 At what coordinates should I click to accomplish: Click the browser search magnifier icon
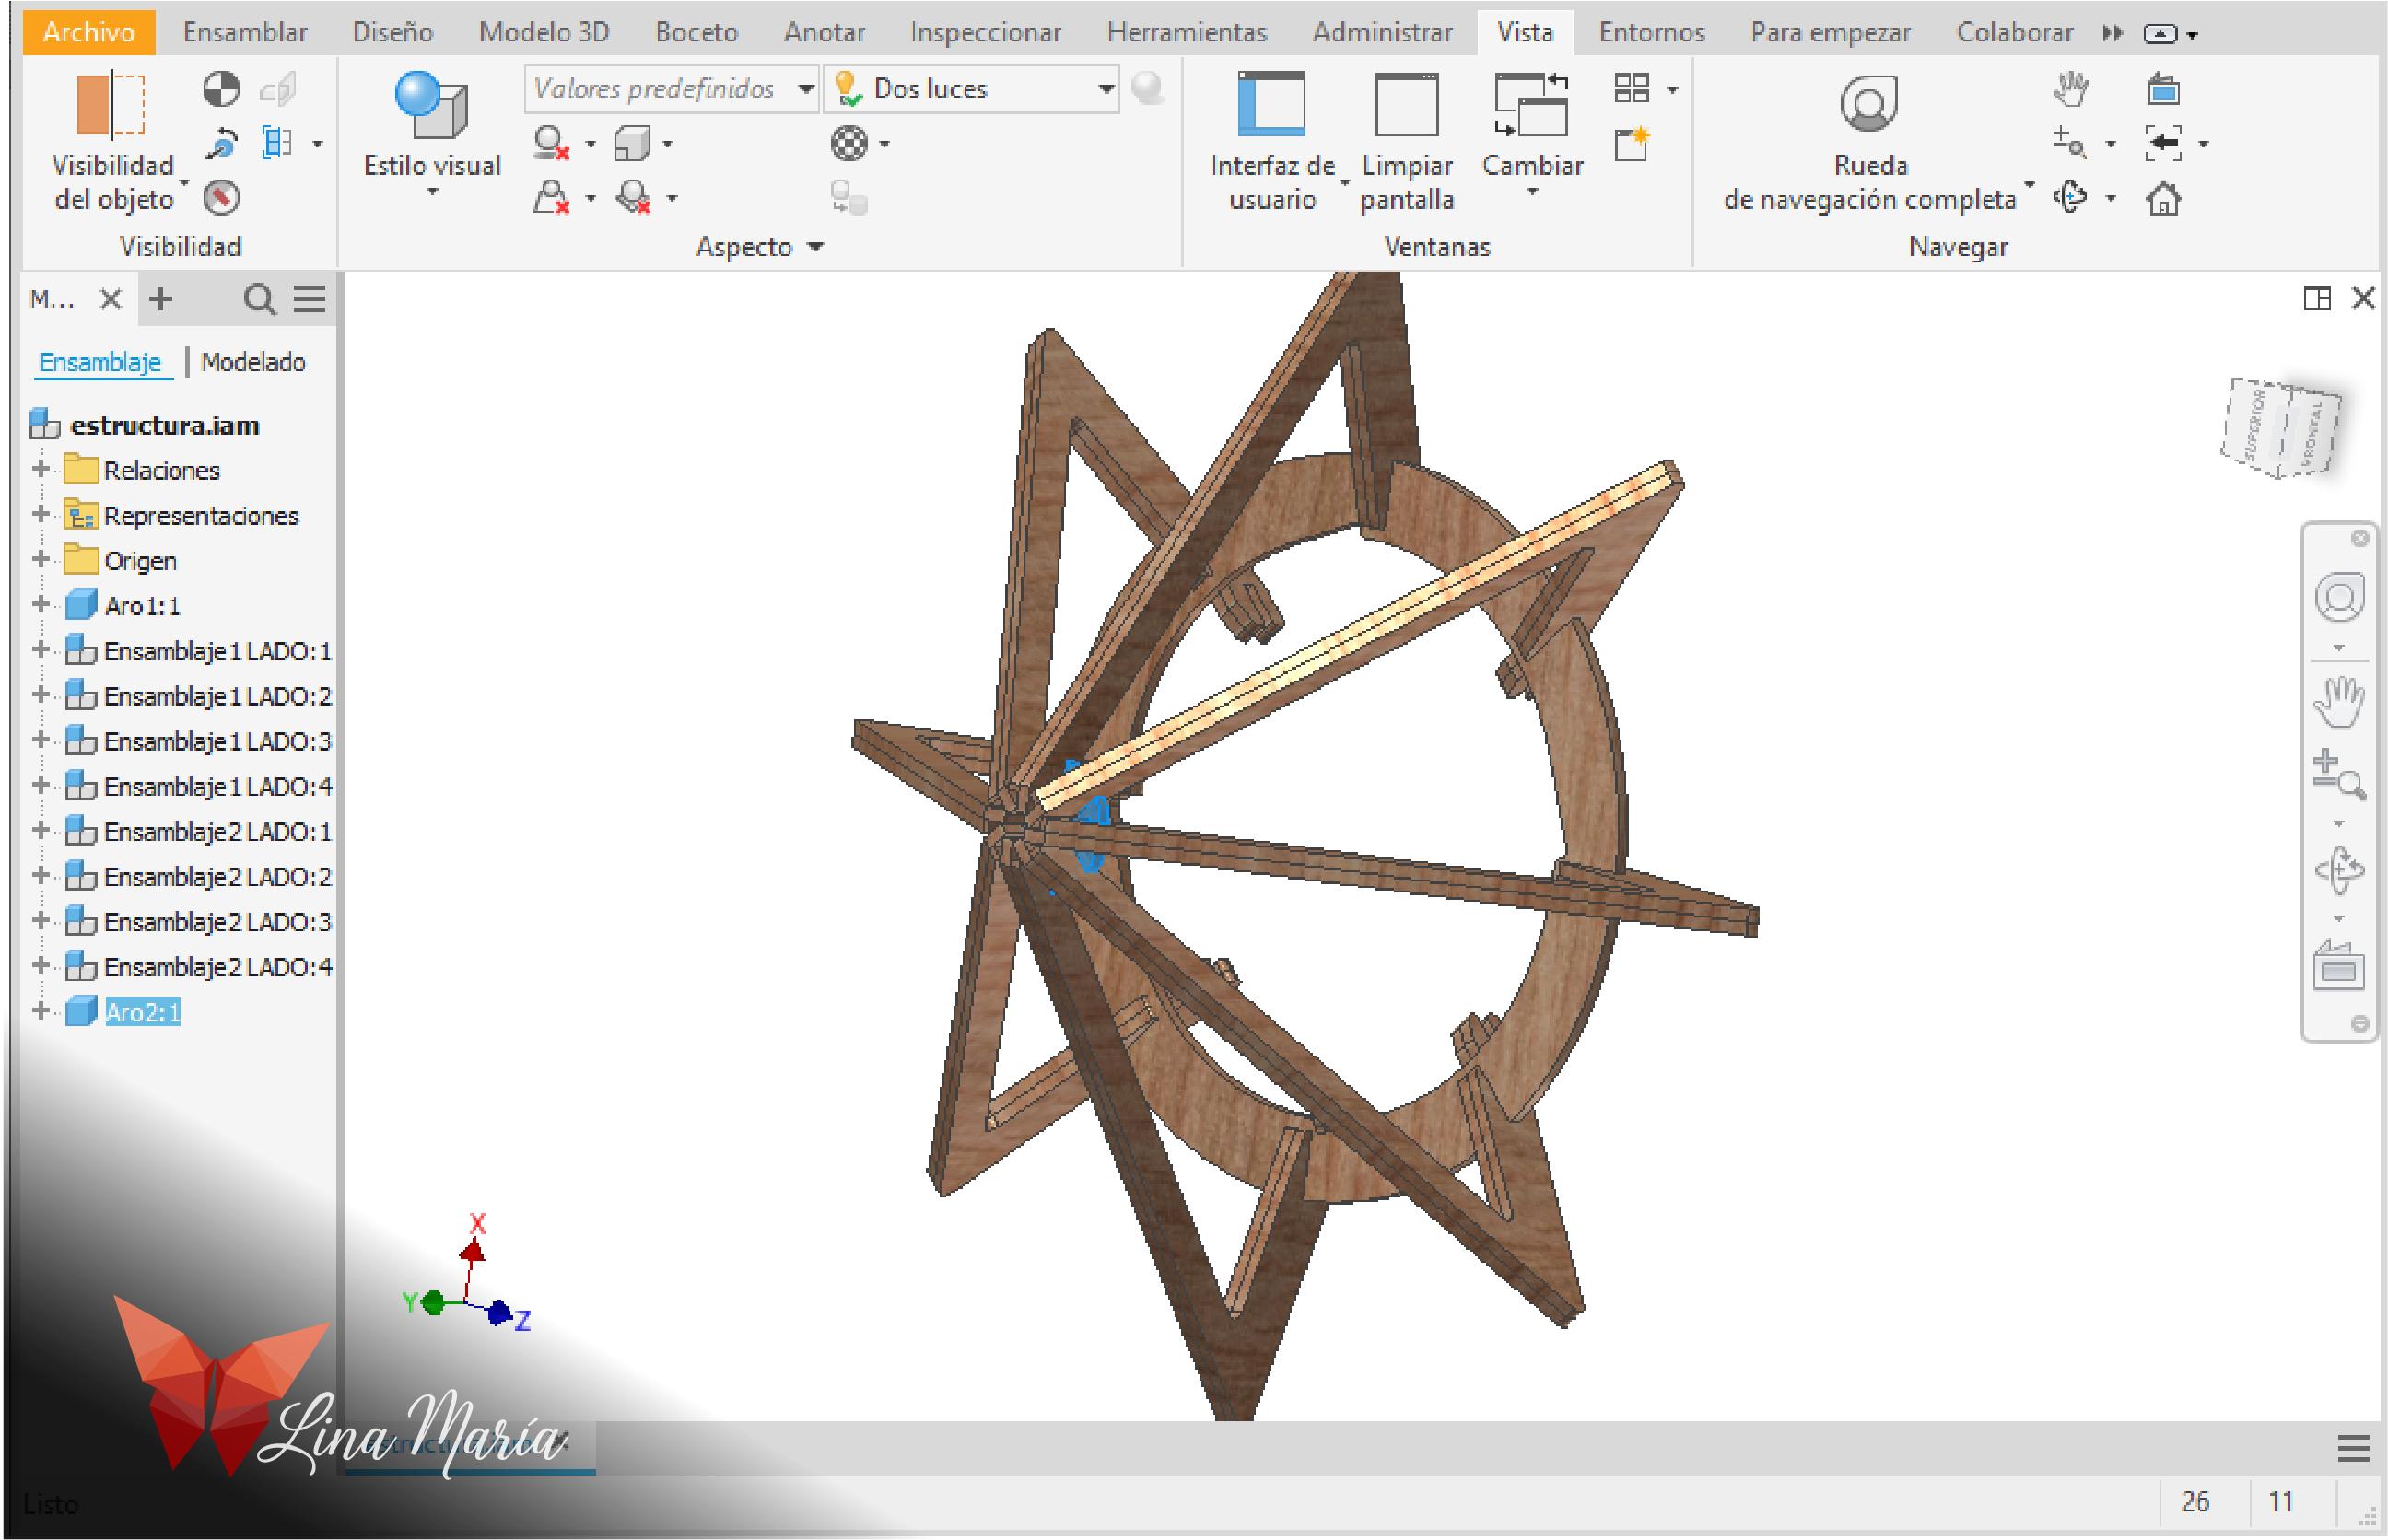(259, 299)
